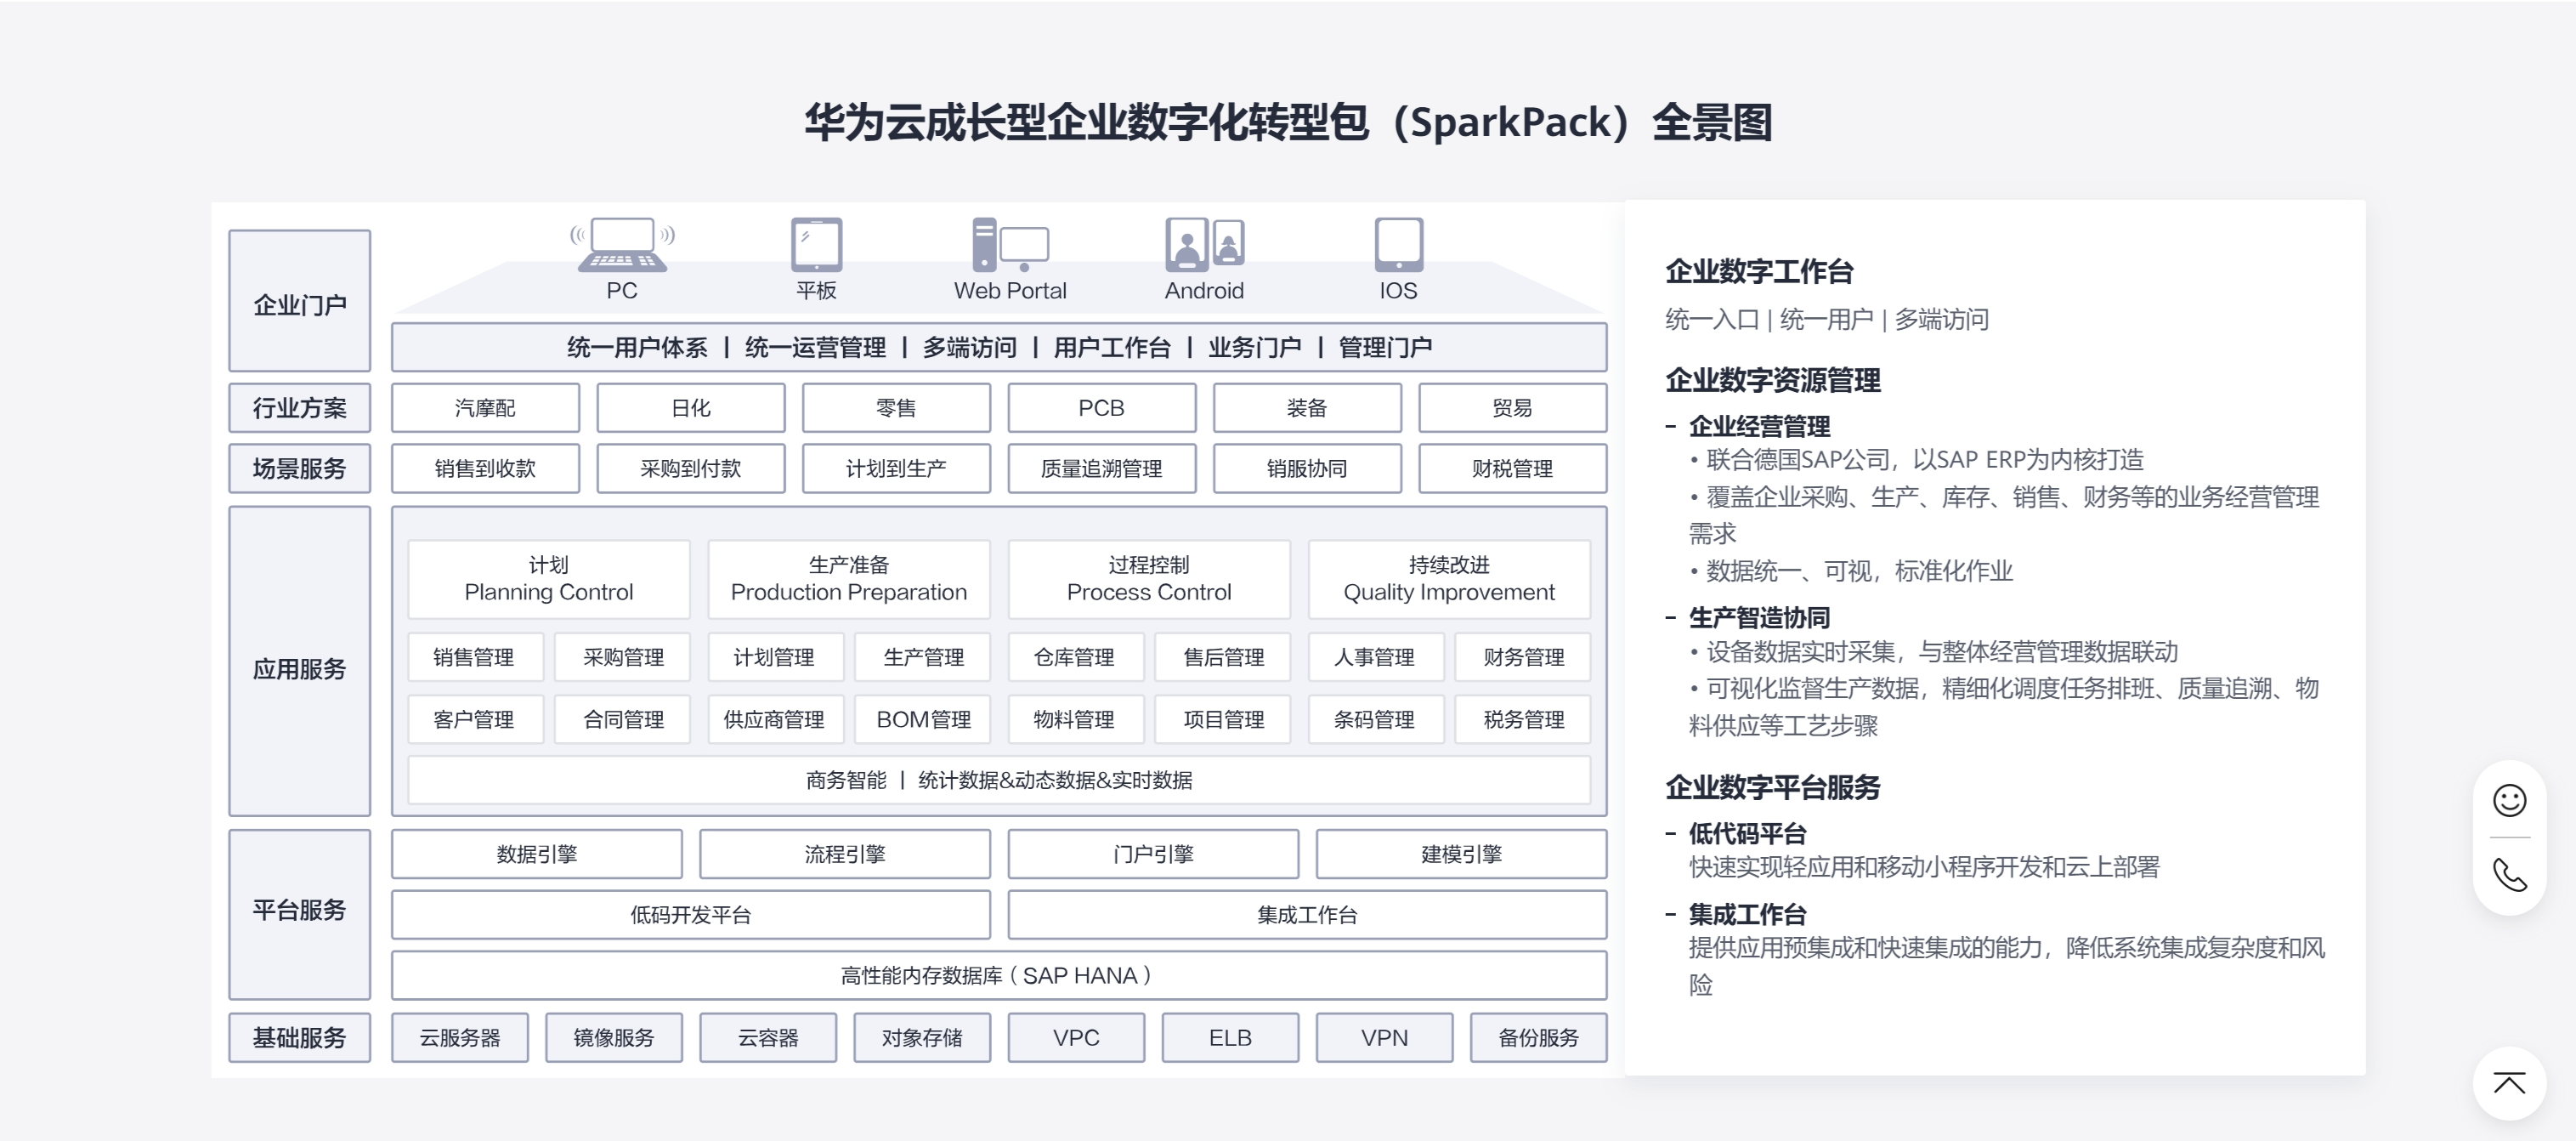Viewport: 2576px width, 1141px height.
Task: Select the 应用服务 category box
Action: point(299,661)
